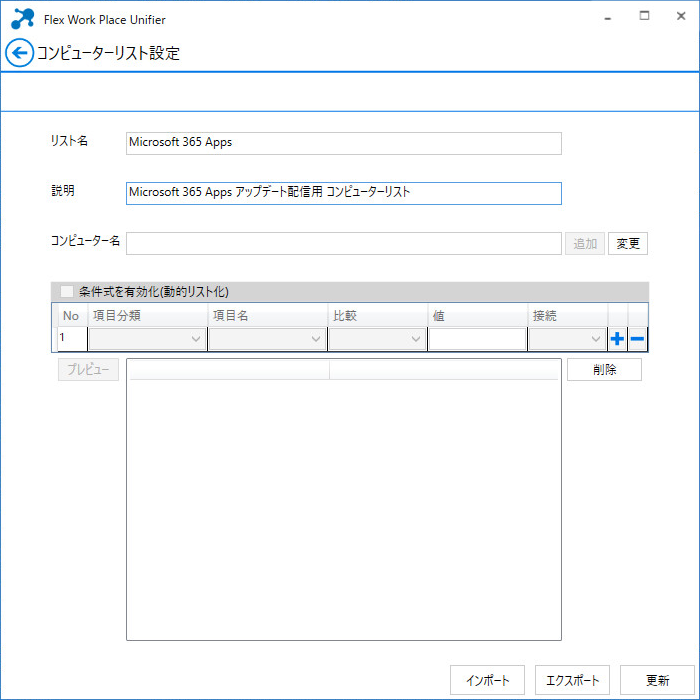Add a condition row with plus icon

[x=617, y=339]
